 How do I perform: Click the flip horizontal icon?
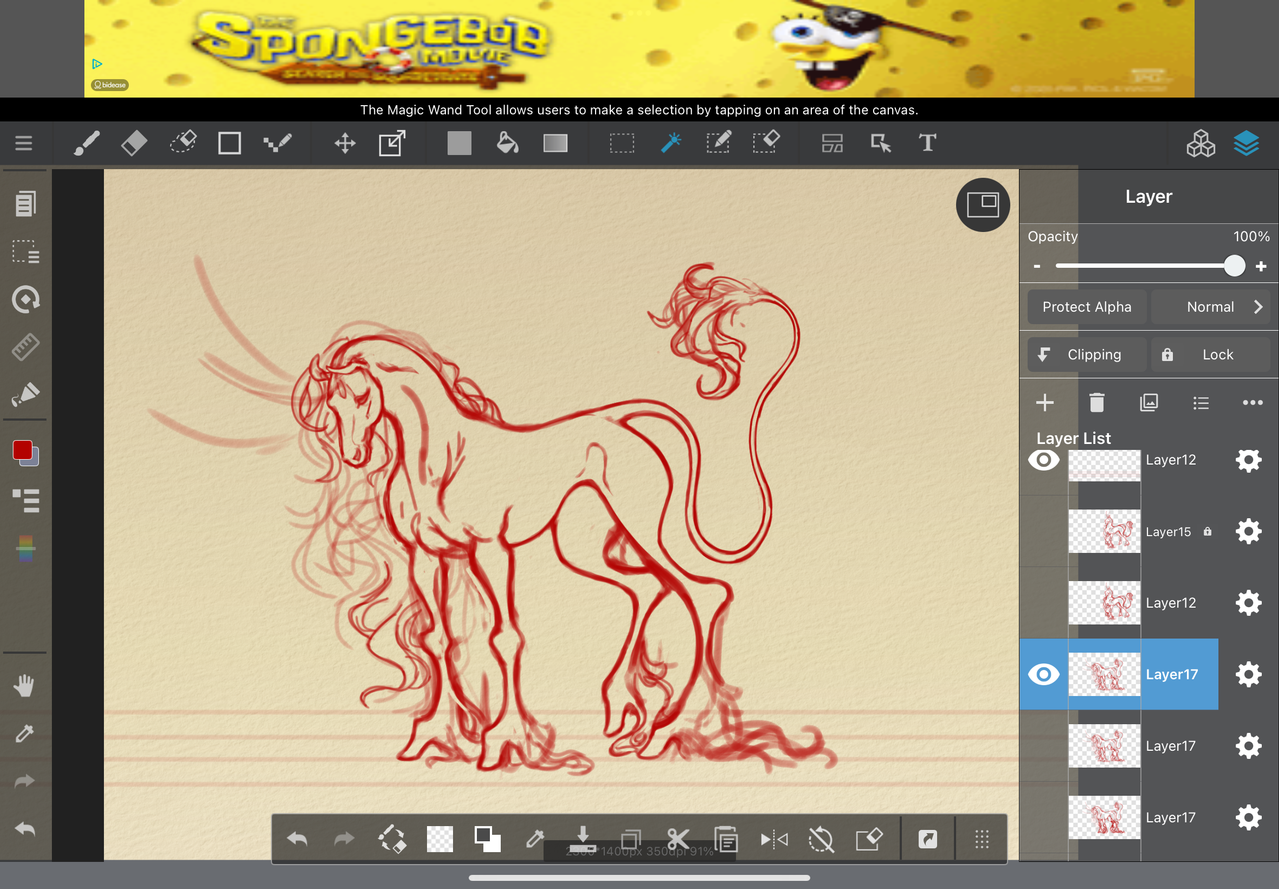(774, 839)
